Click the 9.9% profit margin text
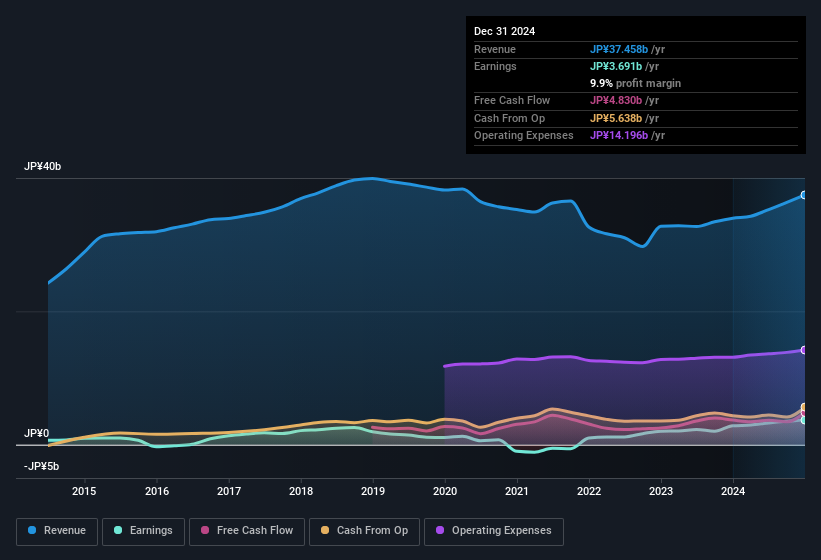This screenshot has width=821, height=560. pos(635,83)
